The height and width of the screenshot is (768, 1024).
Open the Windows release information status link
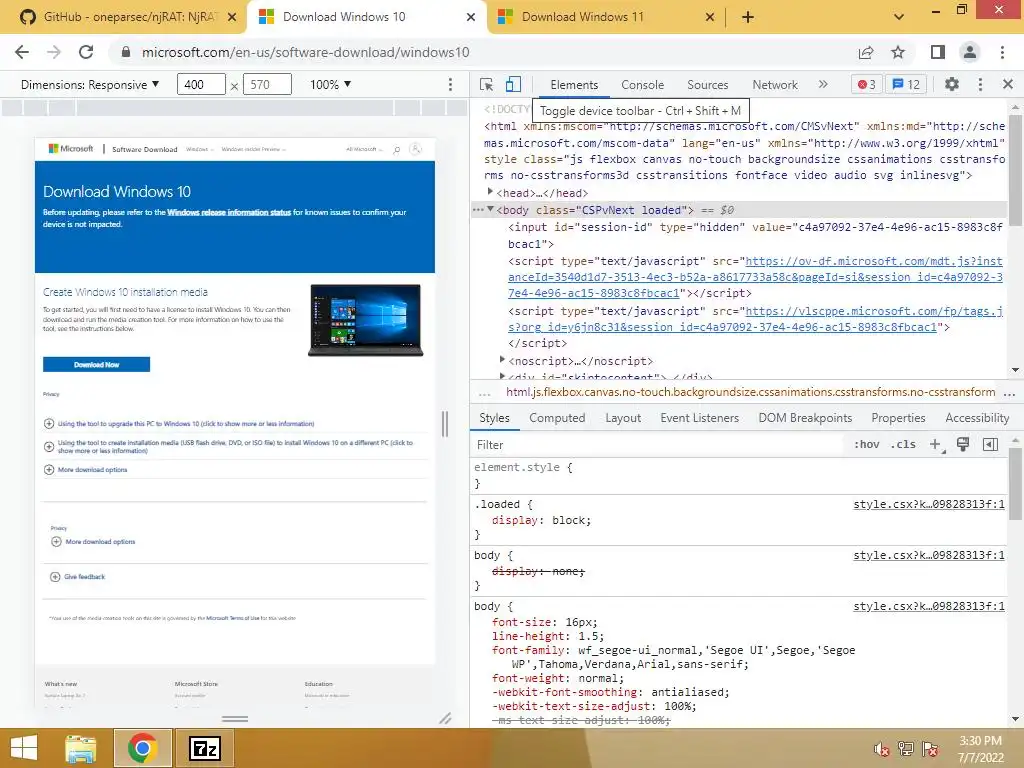pos(229,212)
